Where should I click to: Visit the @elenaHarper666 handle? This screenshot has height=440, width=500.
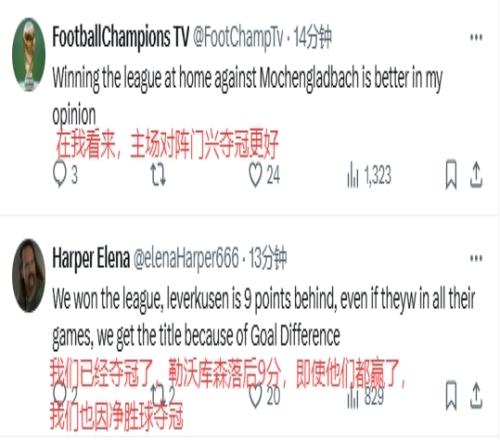(x=186, y=258)
